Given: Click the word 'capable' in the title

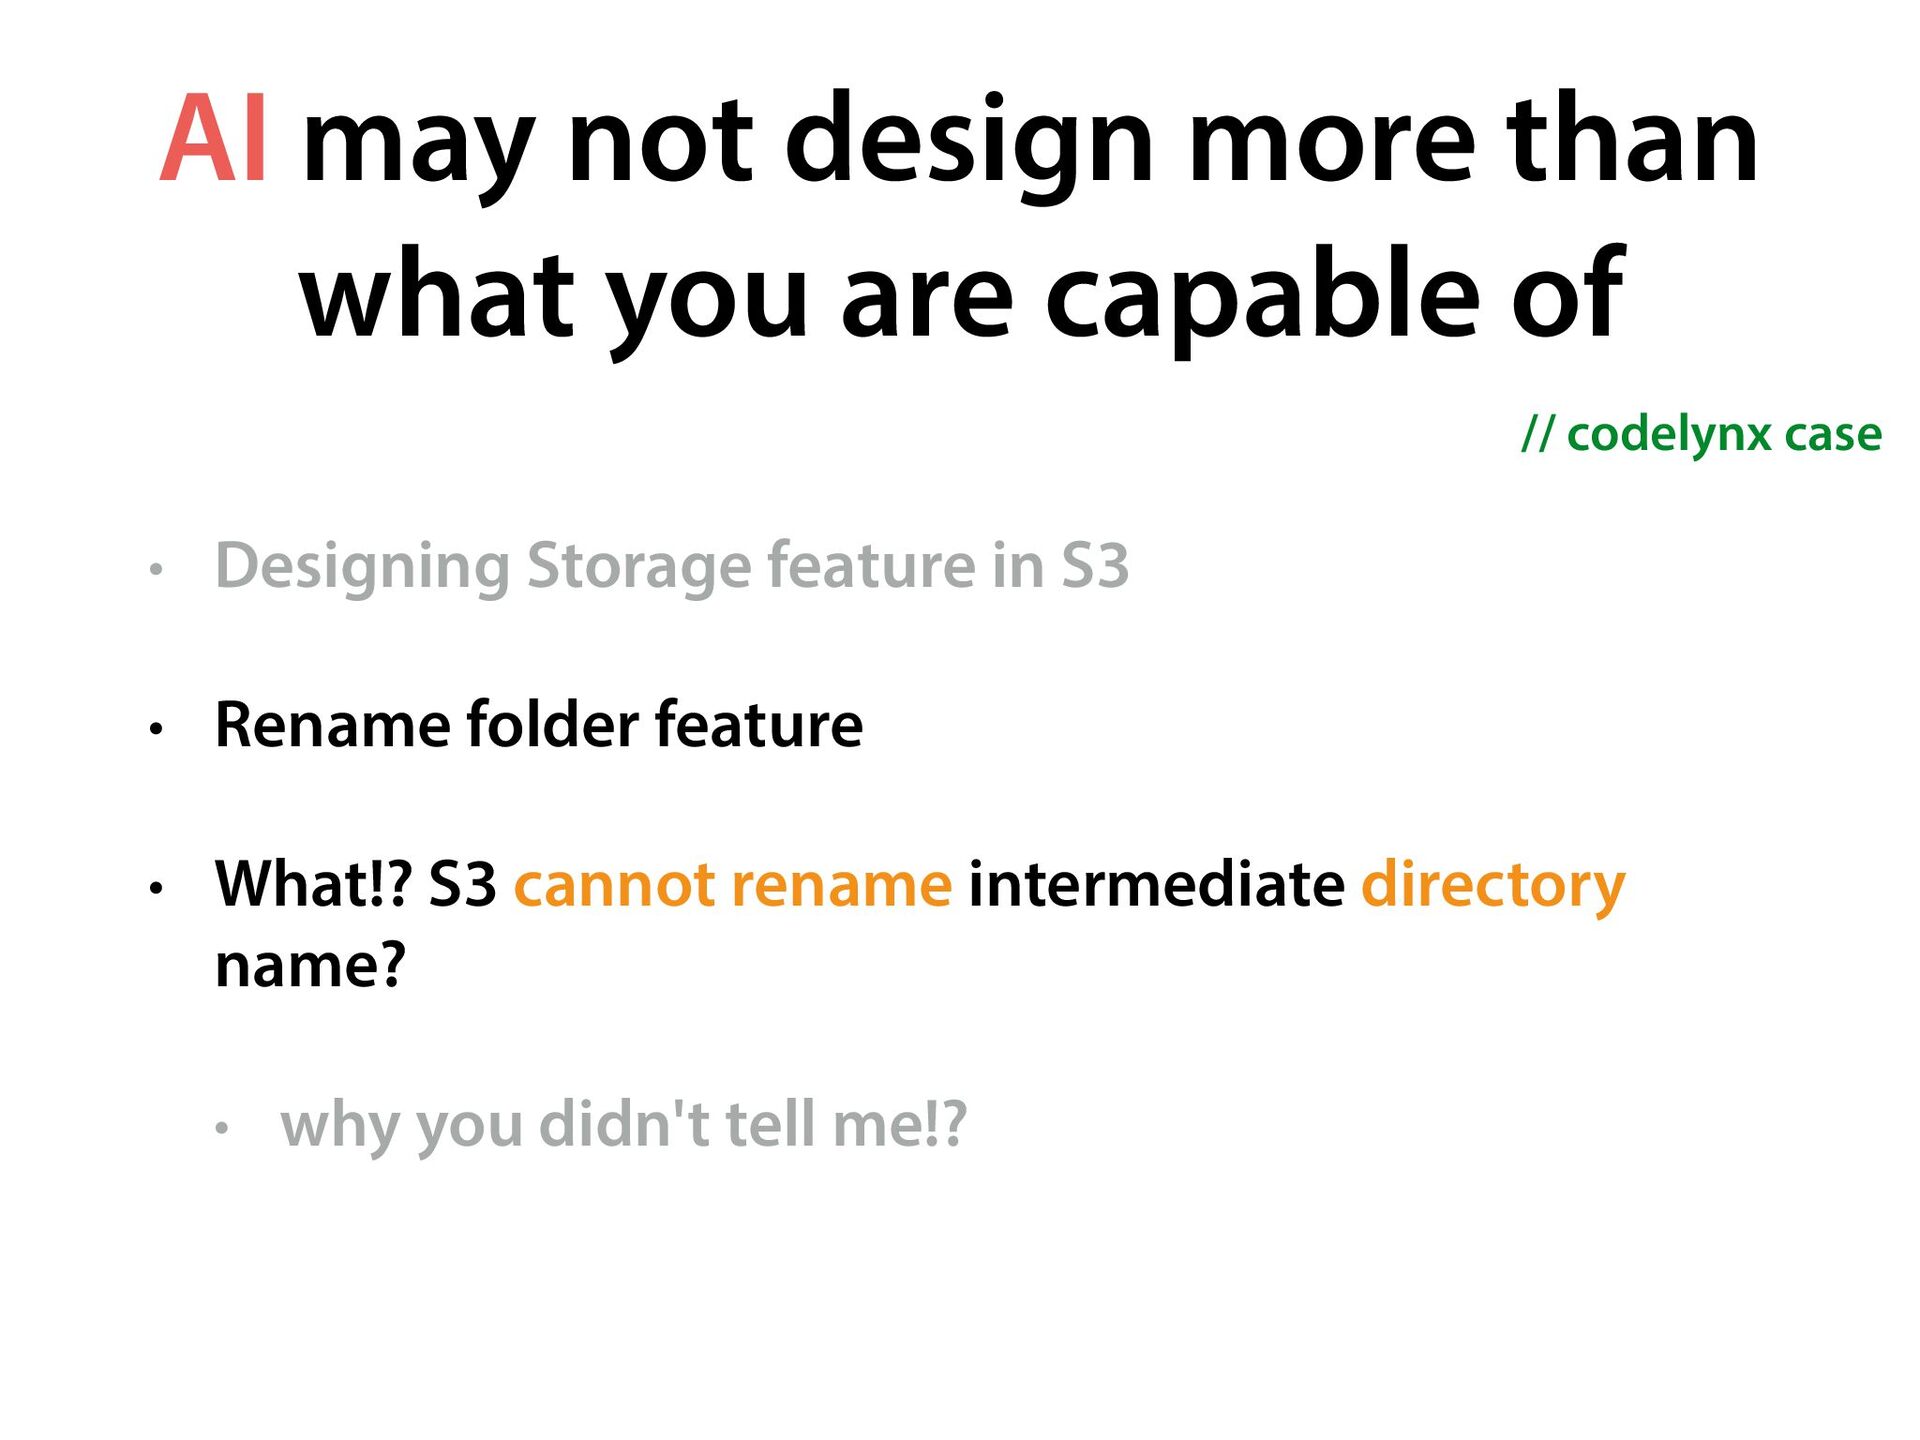Looking at the screenshot, I should click(x=1262, y=298).
